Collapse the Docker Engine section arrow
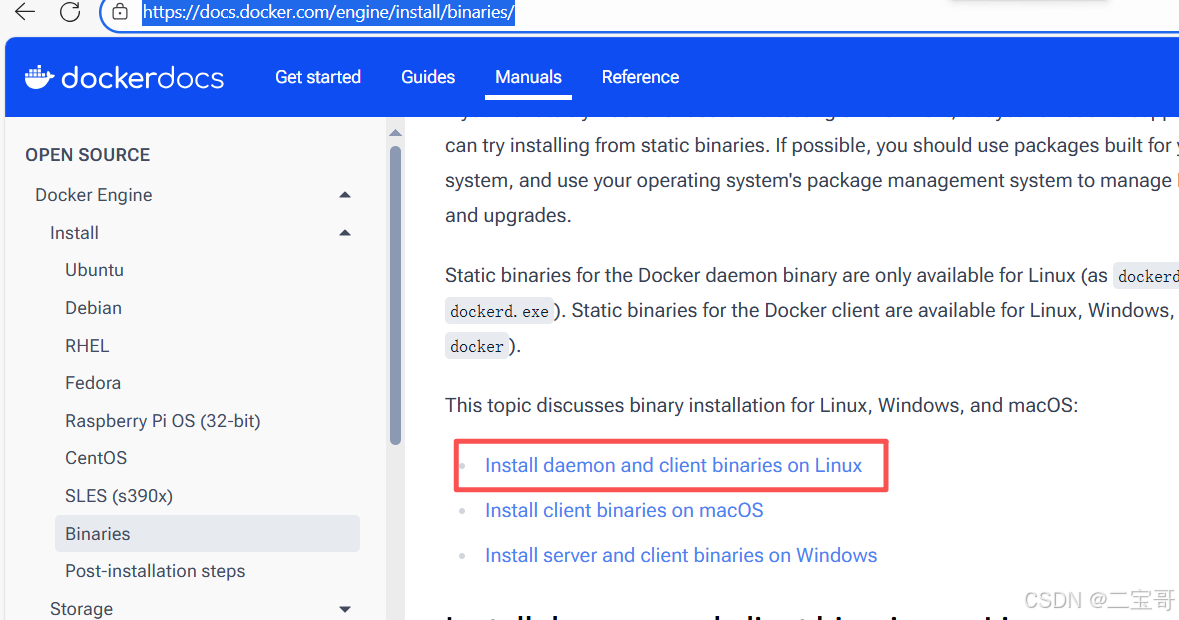The image size is (1179, 620). [345, 195]
